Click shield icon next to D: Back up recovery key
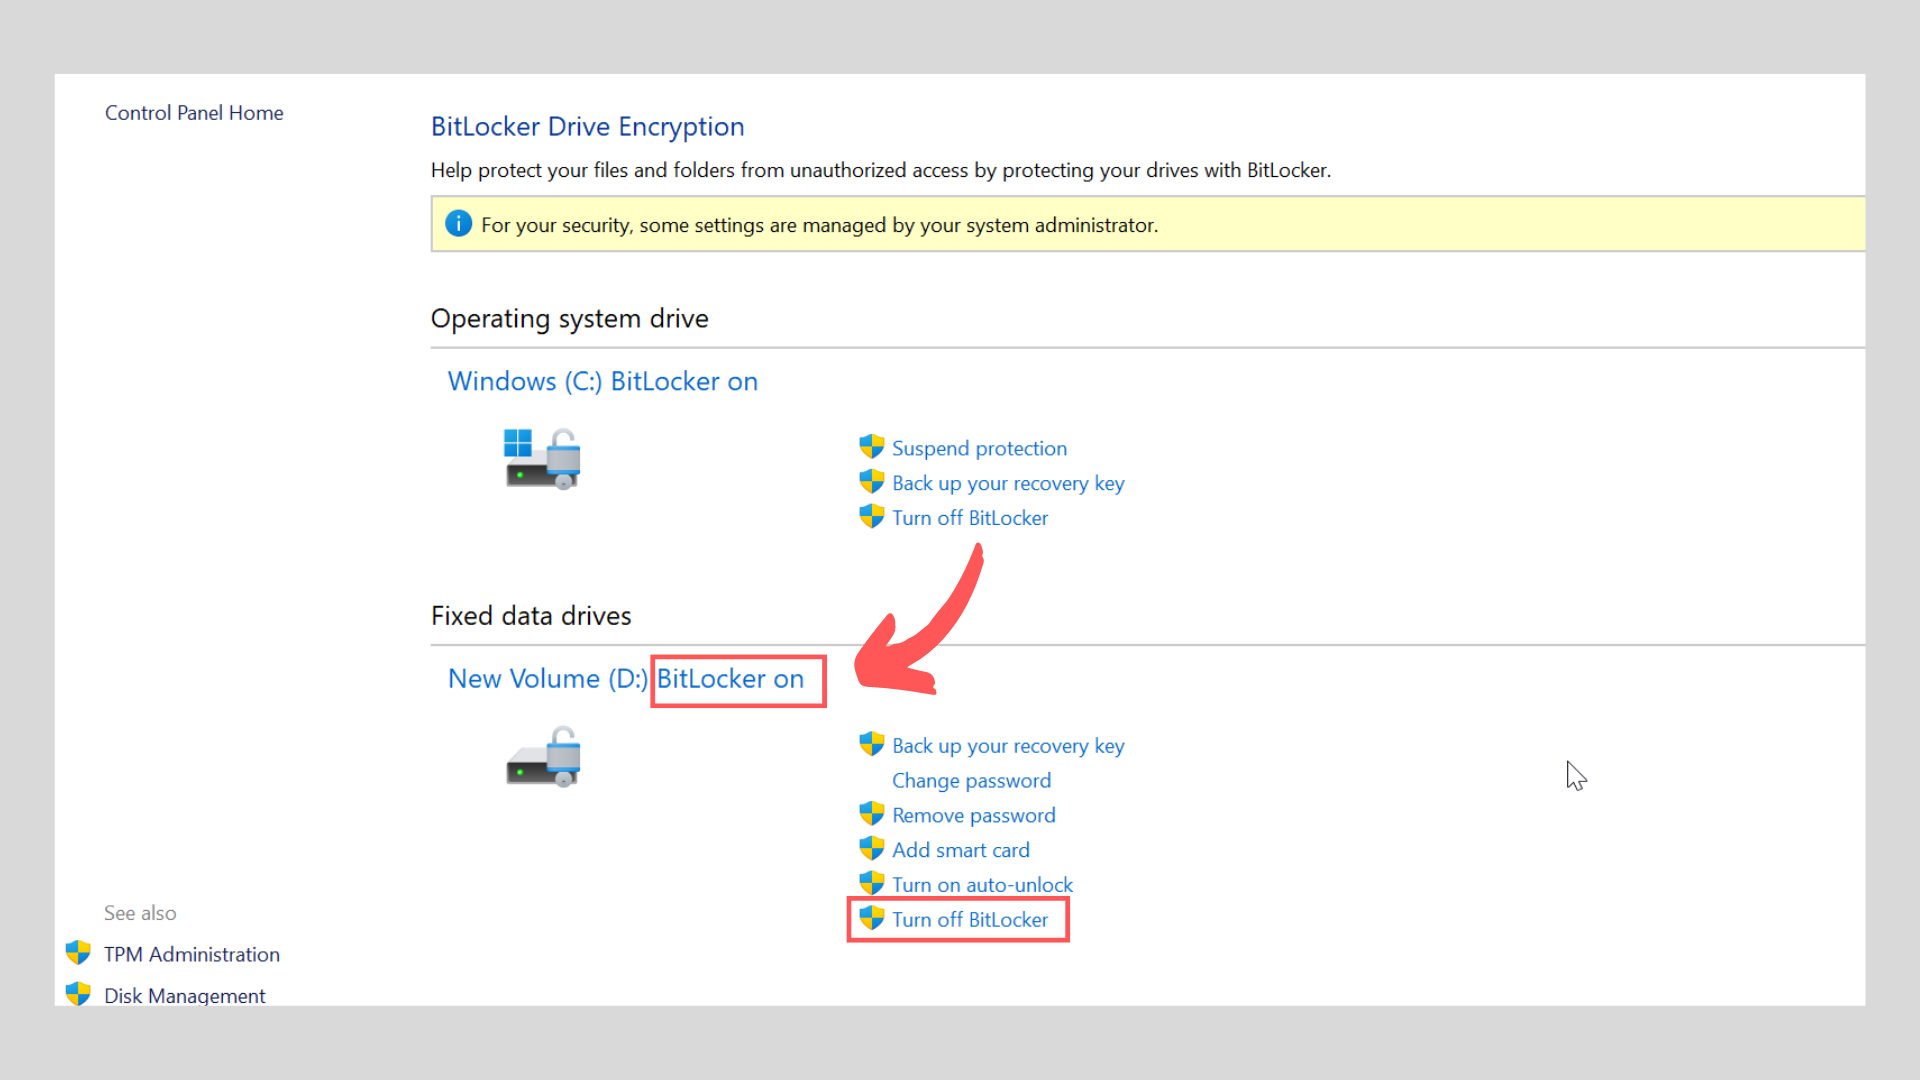 click(x=871, y=744)
